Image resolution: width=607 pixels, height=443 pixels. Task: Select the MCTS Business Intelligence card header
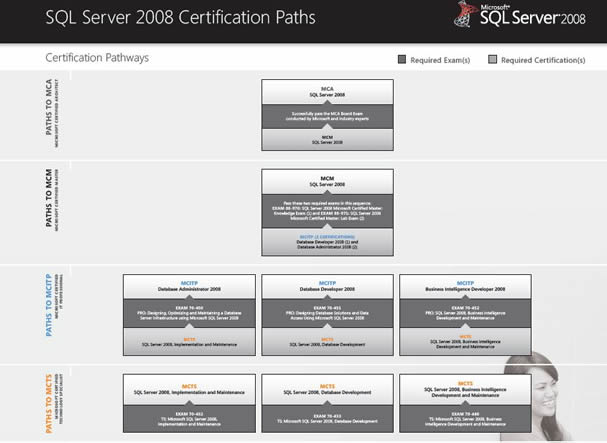[465, 390]
